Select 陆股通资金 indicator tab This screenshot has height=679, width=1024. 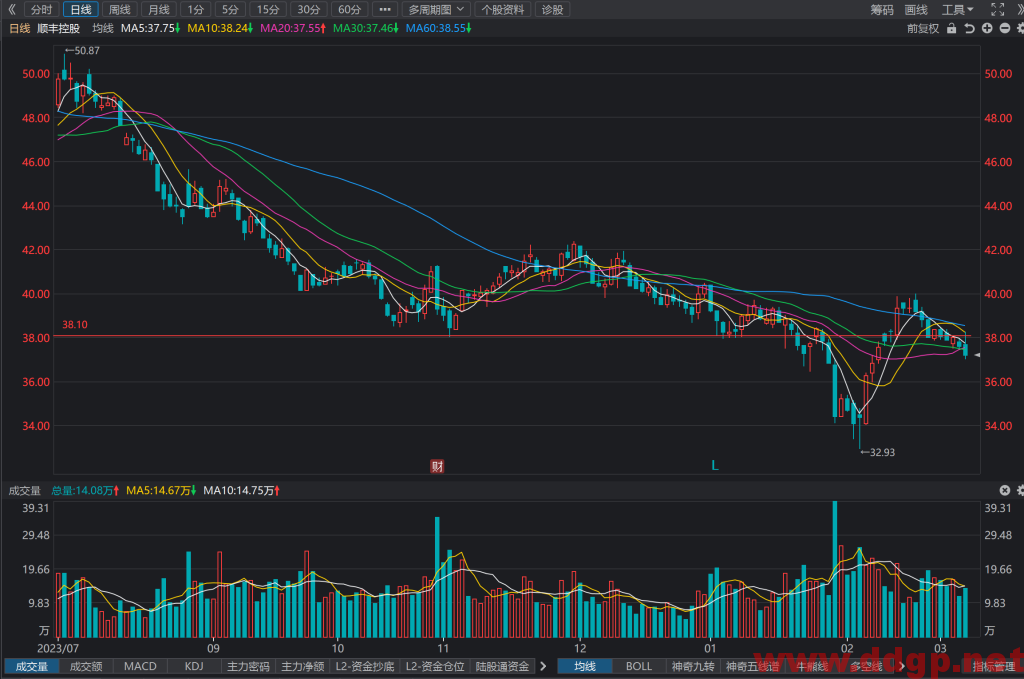pyautogui.click(x=502, y=666)
